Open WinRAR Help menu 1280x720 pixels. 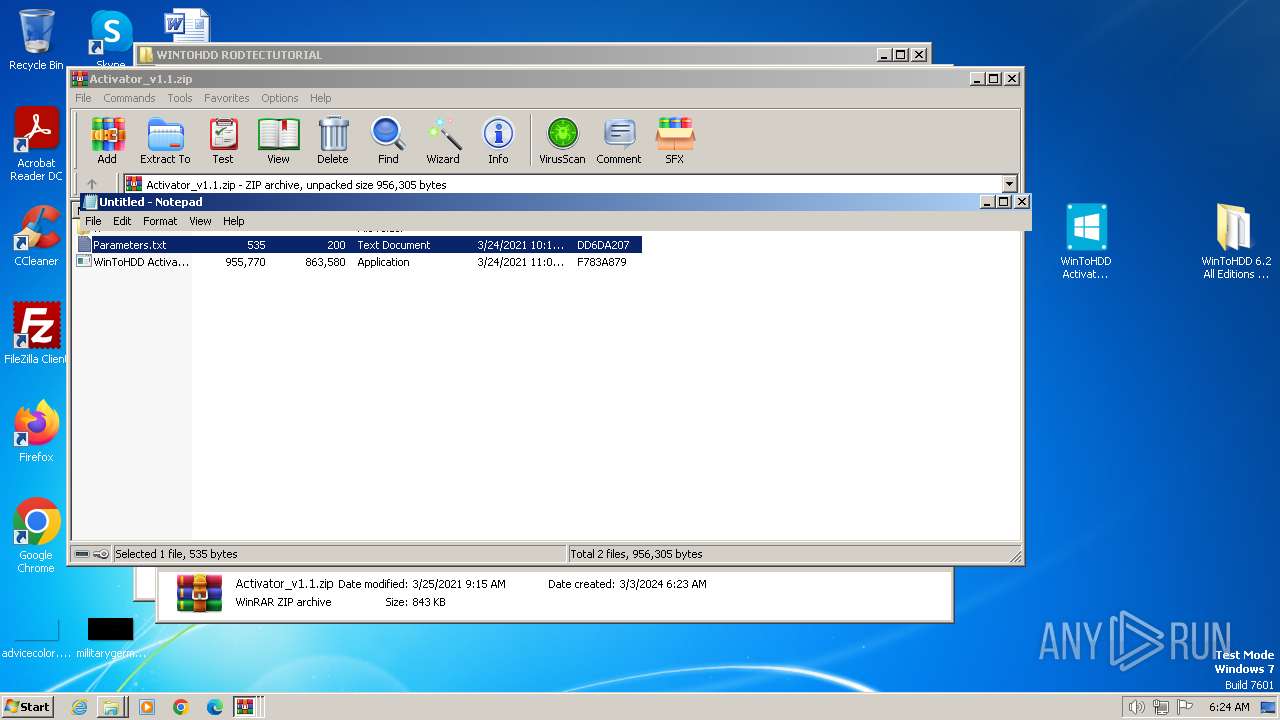320,98
